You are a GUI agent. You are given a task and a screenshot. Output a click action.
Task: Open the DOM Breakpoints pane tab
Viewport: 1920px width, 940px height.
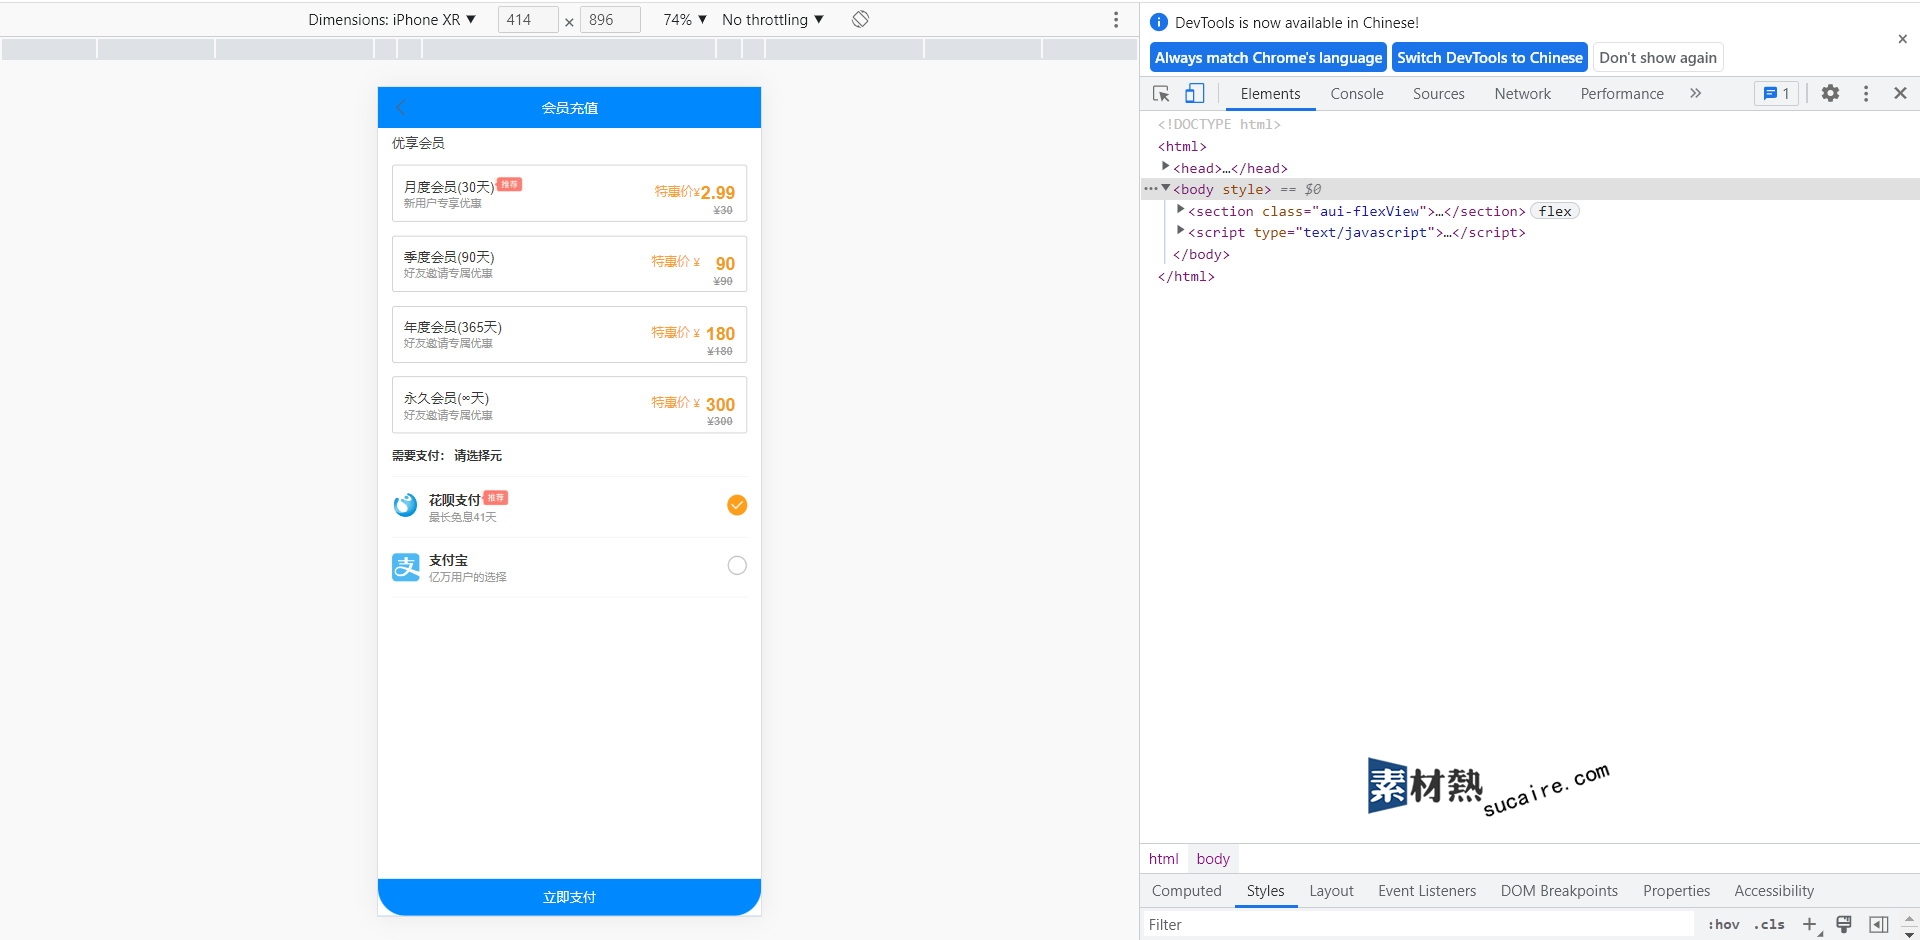1558,891
